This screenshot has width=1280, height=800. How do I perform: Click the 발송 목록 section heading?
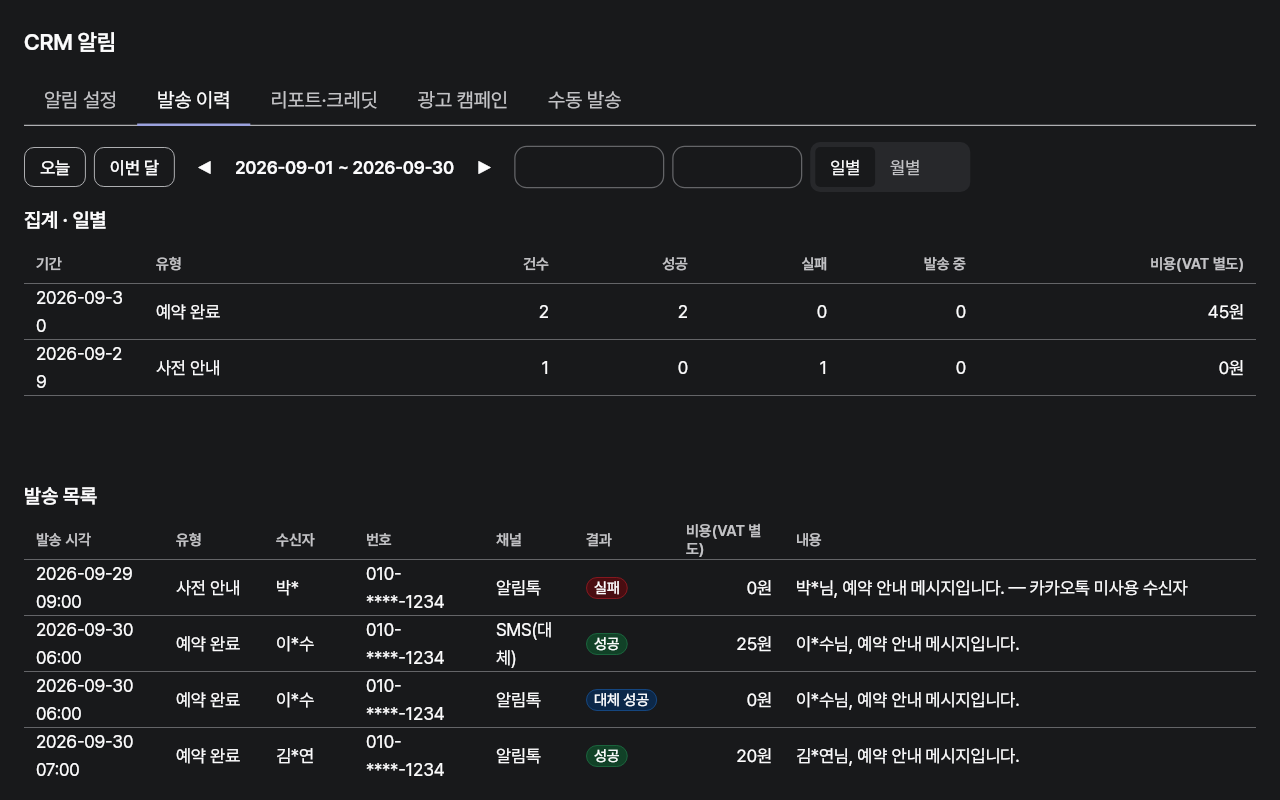point(60,496)
